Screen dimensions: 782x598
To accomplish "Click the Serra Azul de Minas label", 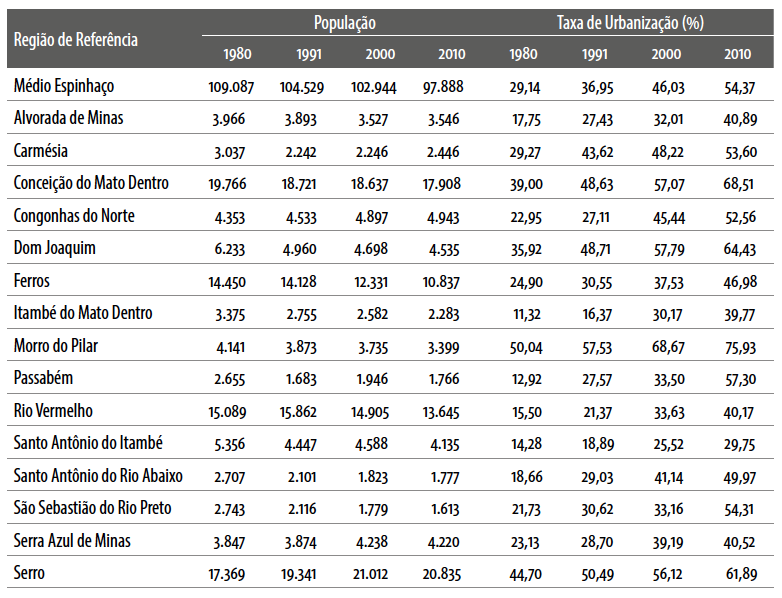I will tap(74, 541).
